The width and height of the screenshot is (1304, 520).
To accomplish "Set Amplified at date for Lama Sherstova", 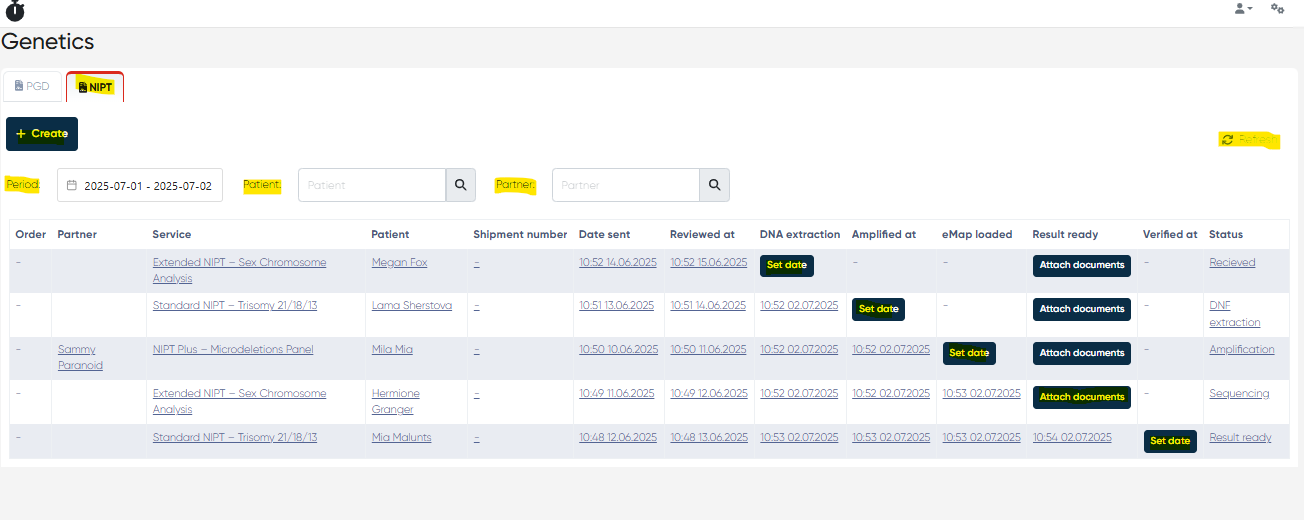I will (878, 309).
